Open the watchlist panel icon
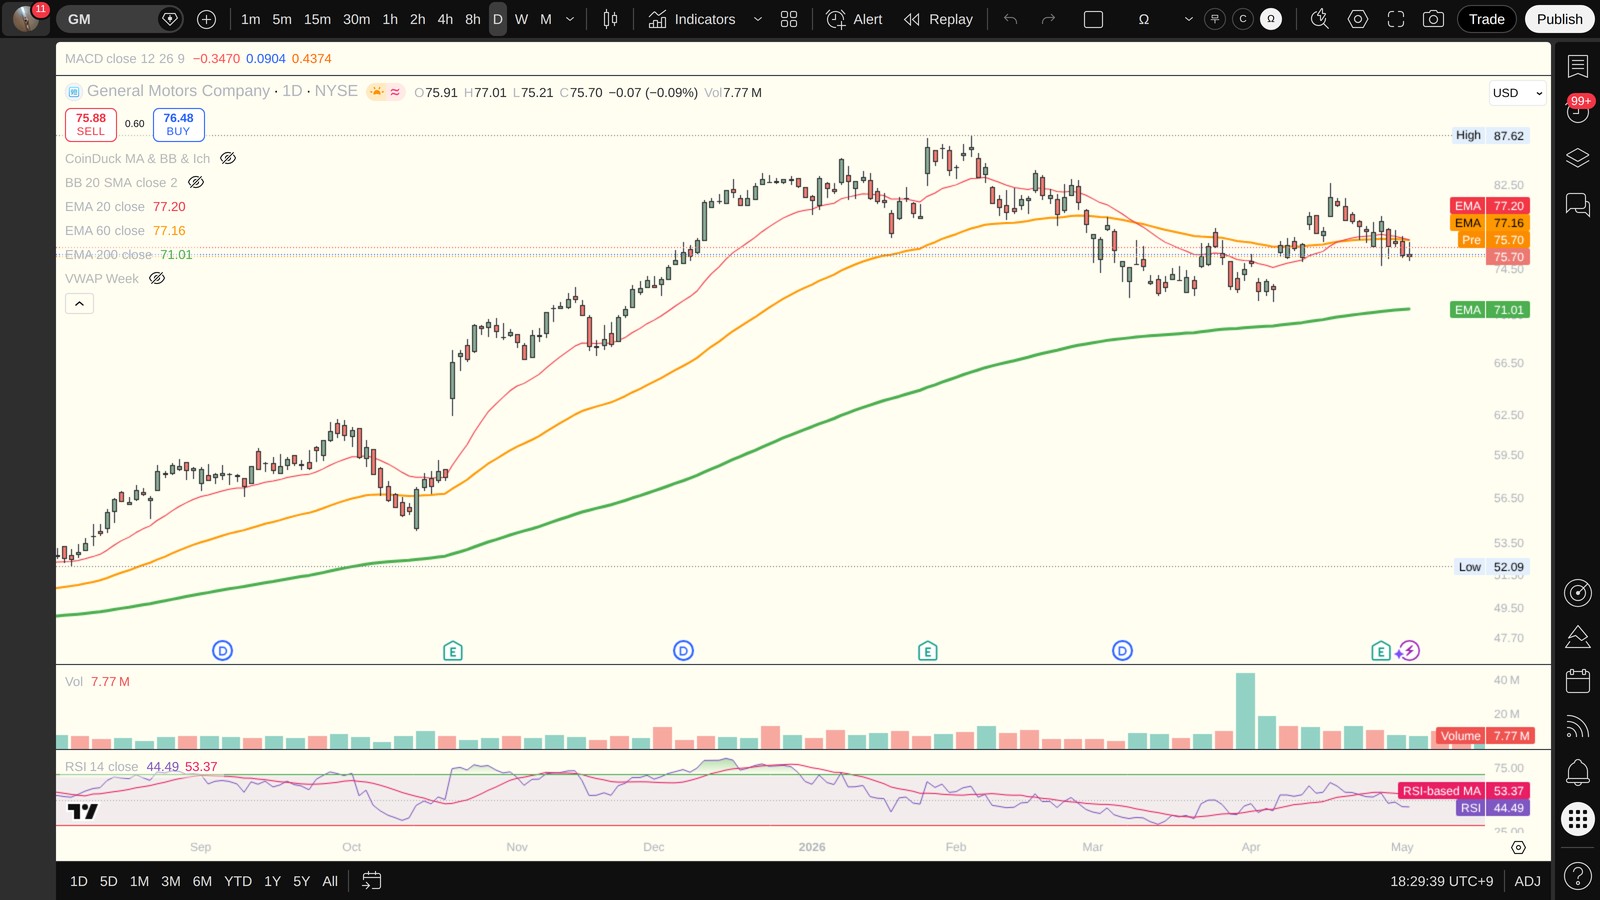The width and height of the screenshot is (1600, 900). [1578, 66]
